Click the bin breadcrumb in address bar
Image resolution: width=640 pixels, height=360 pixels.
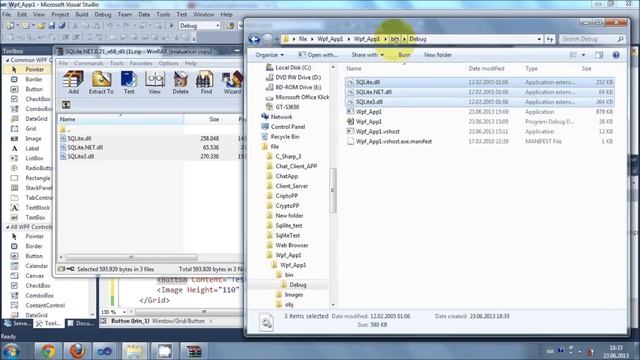click(394, 39)
